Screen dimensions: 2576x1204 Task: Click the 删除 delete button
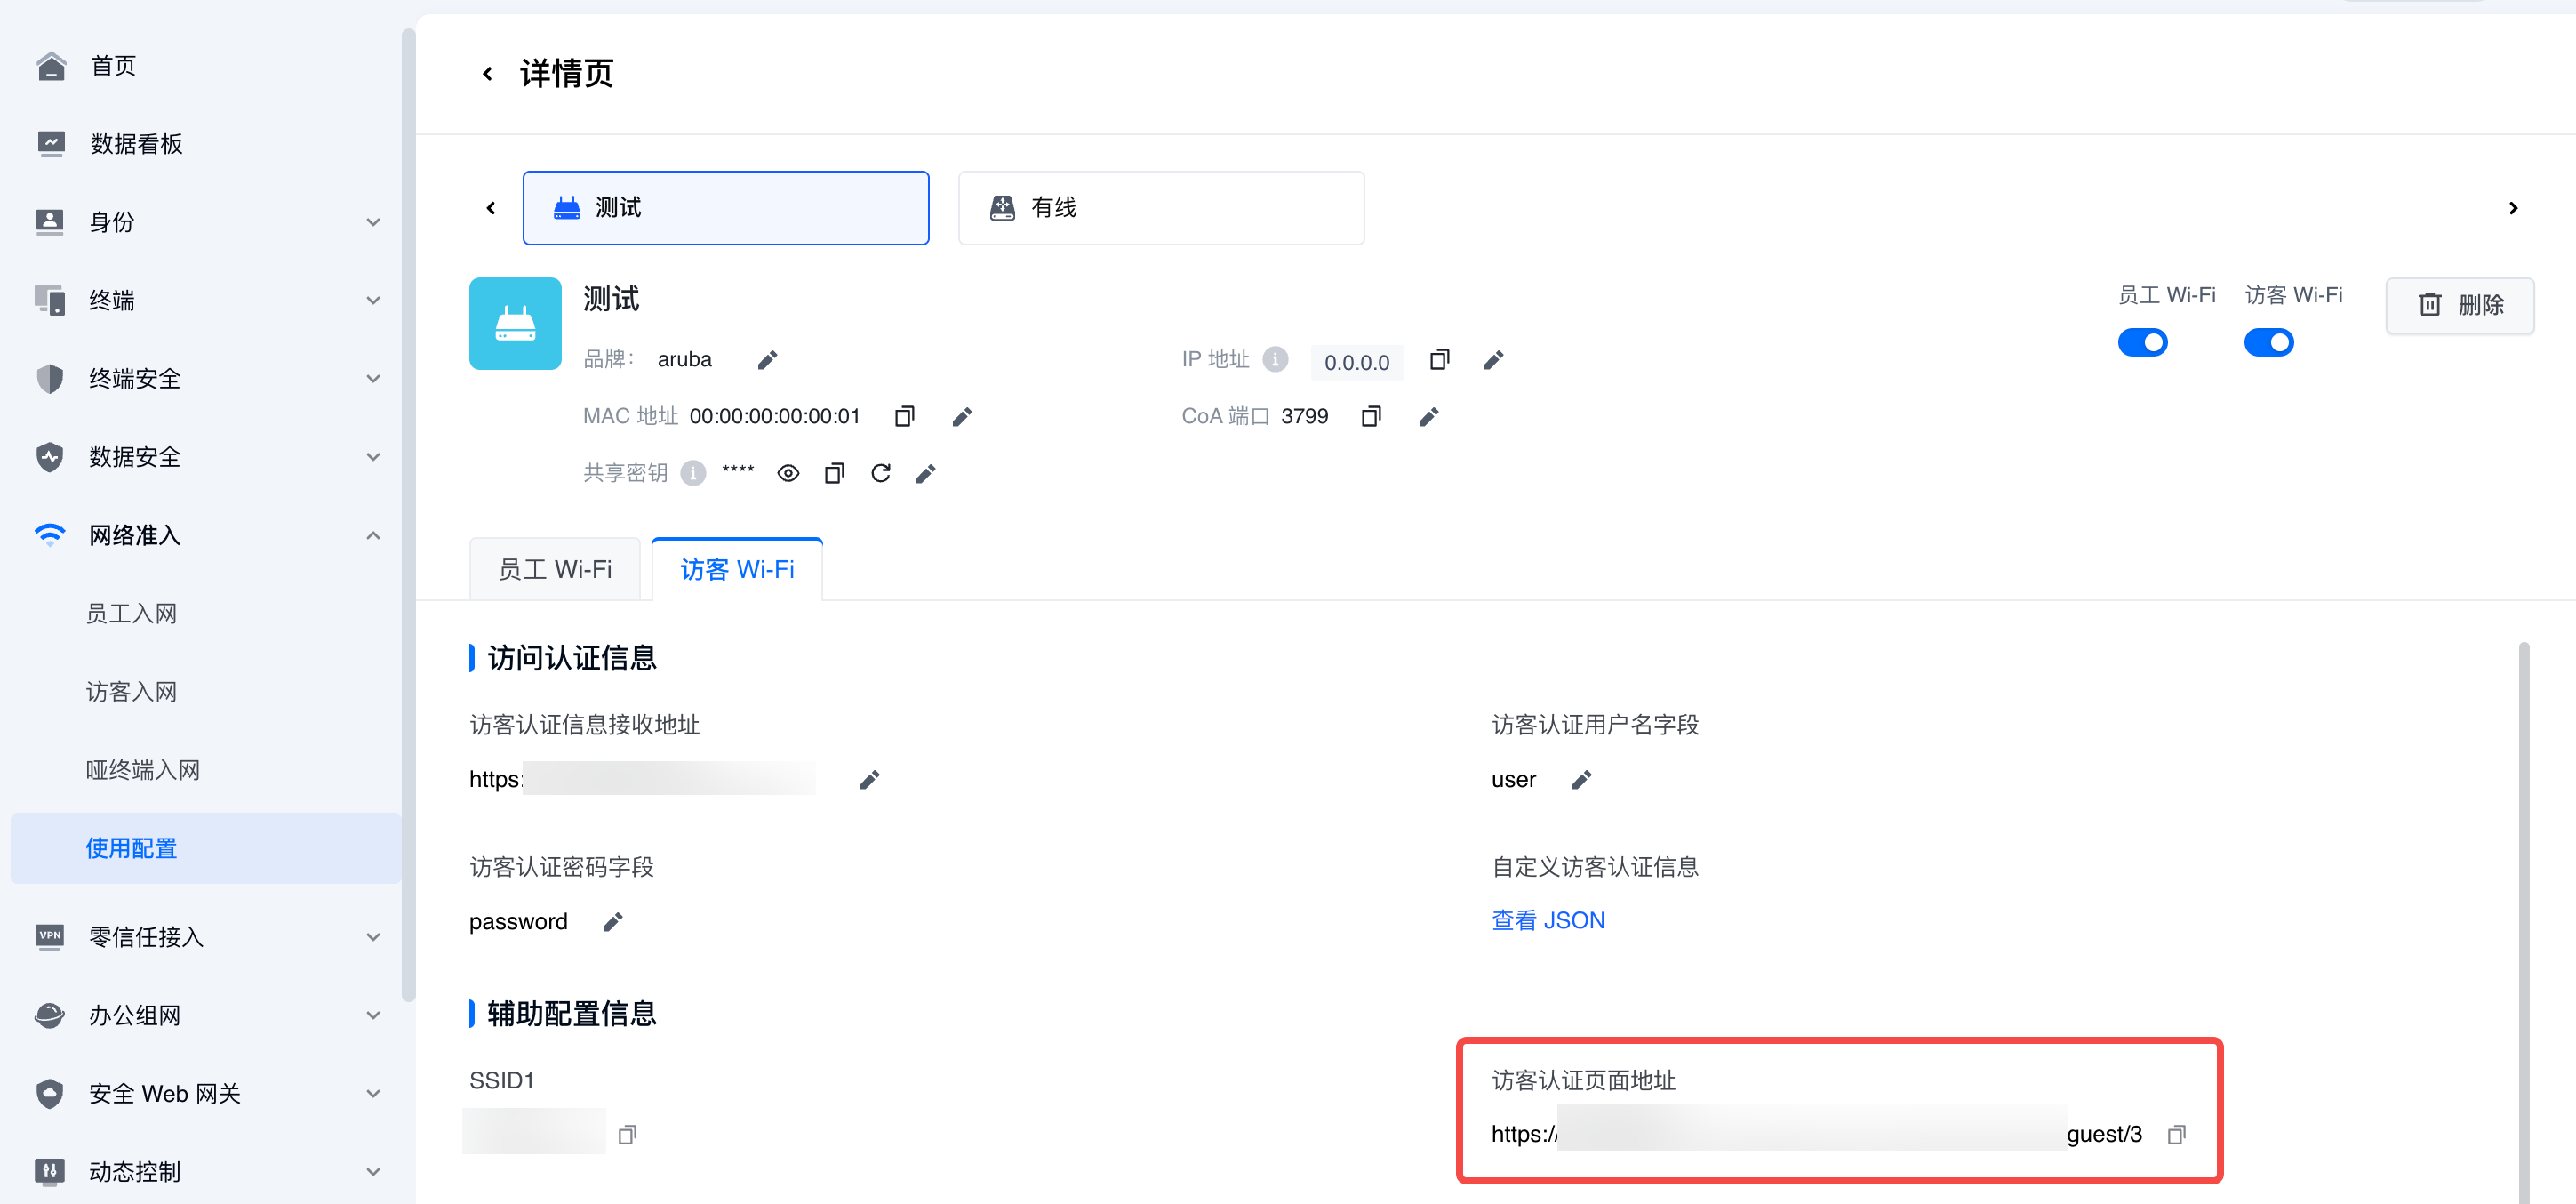(x=2459, y=305)
